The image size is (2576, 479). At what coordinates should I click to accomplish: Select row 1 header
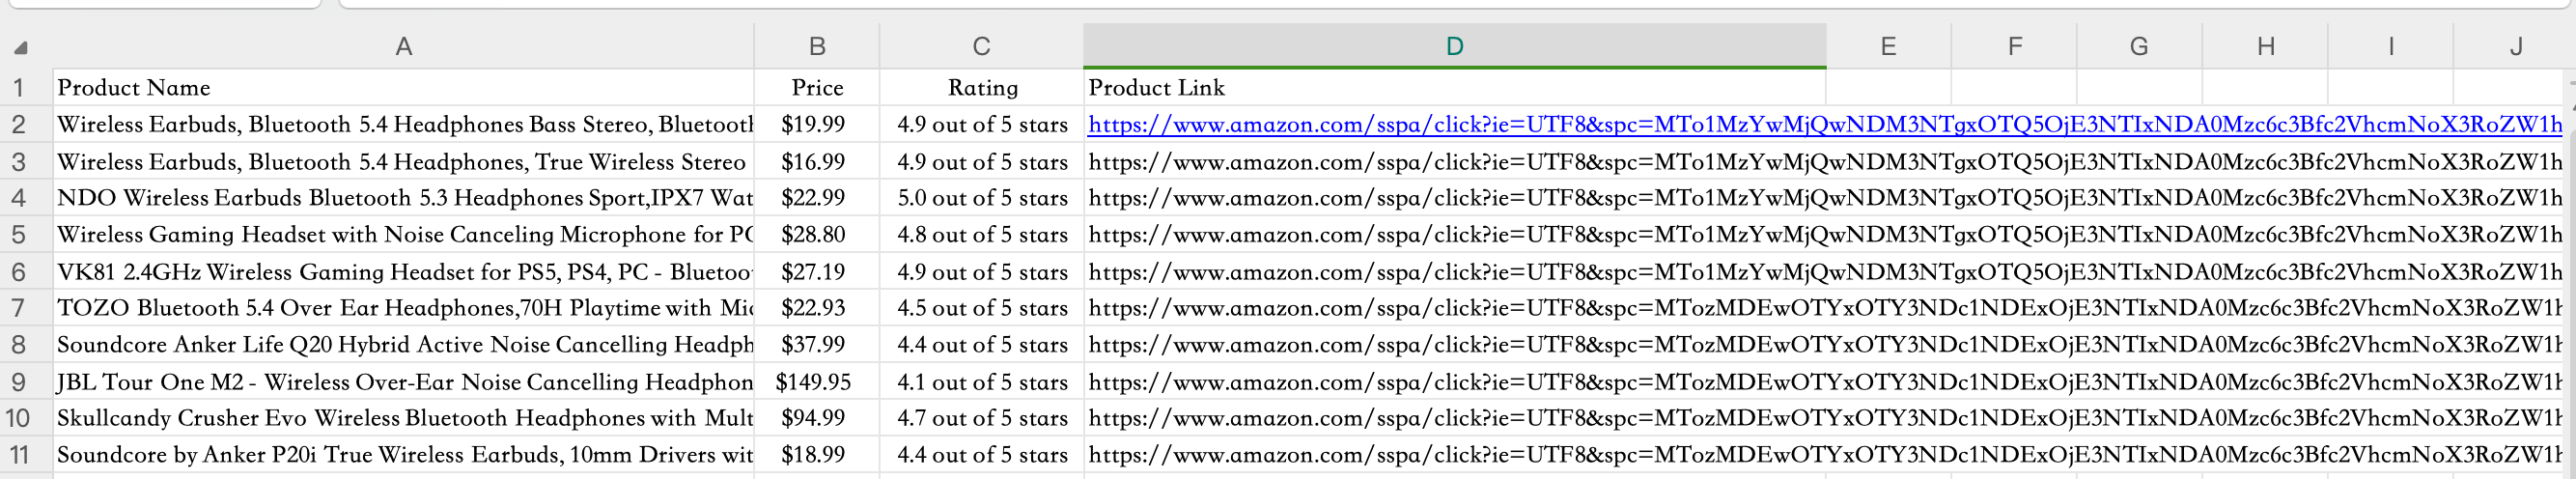tap(19, 88)
